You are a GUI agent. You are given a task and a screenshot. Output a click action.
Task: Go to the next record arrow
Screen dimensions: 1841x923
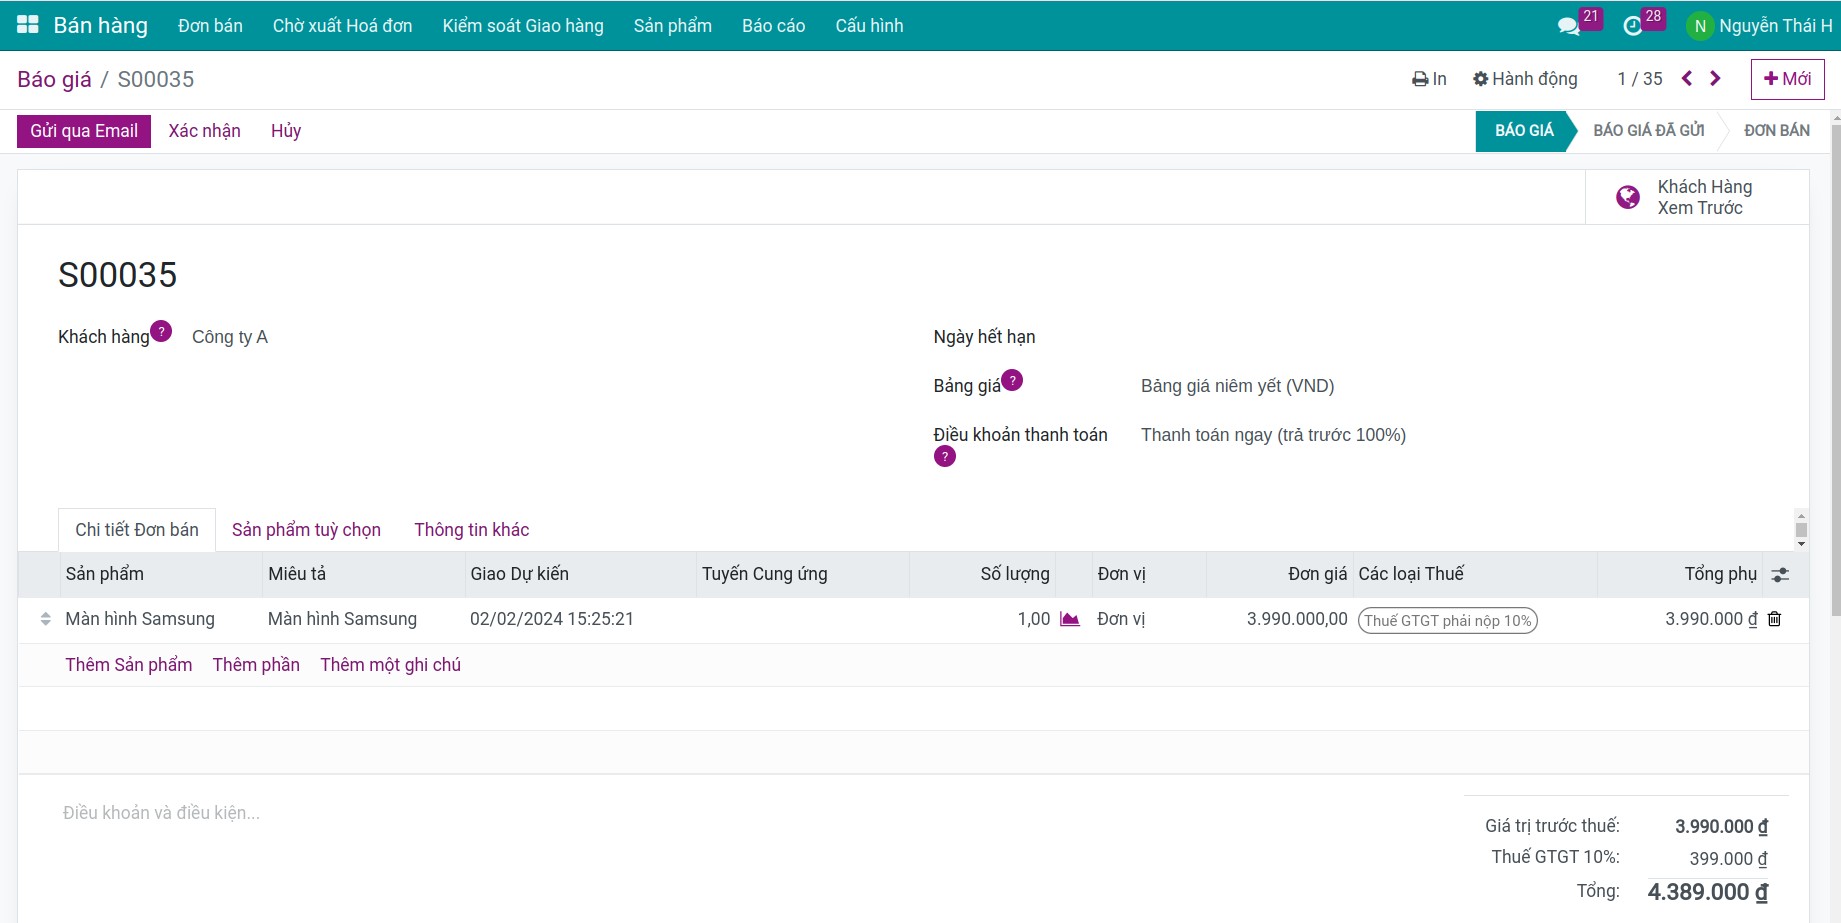[x=1715, y=79]
